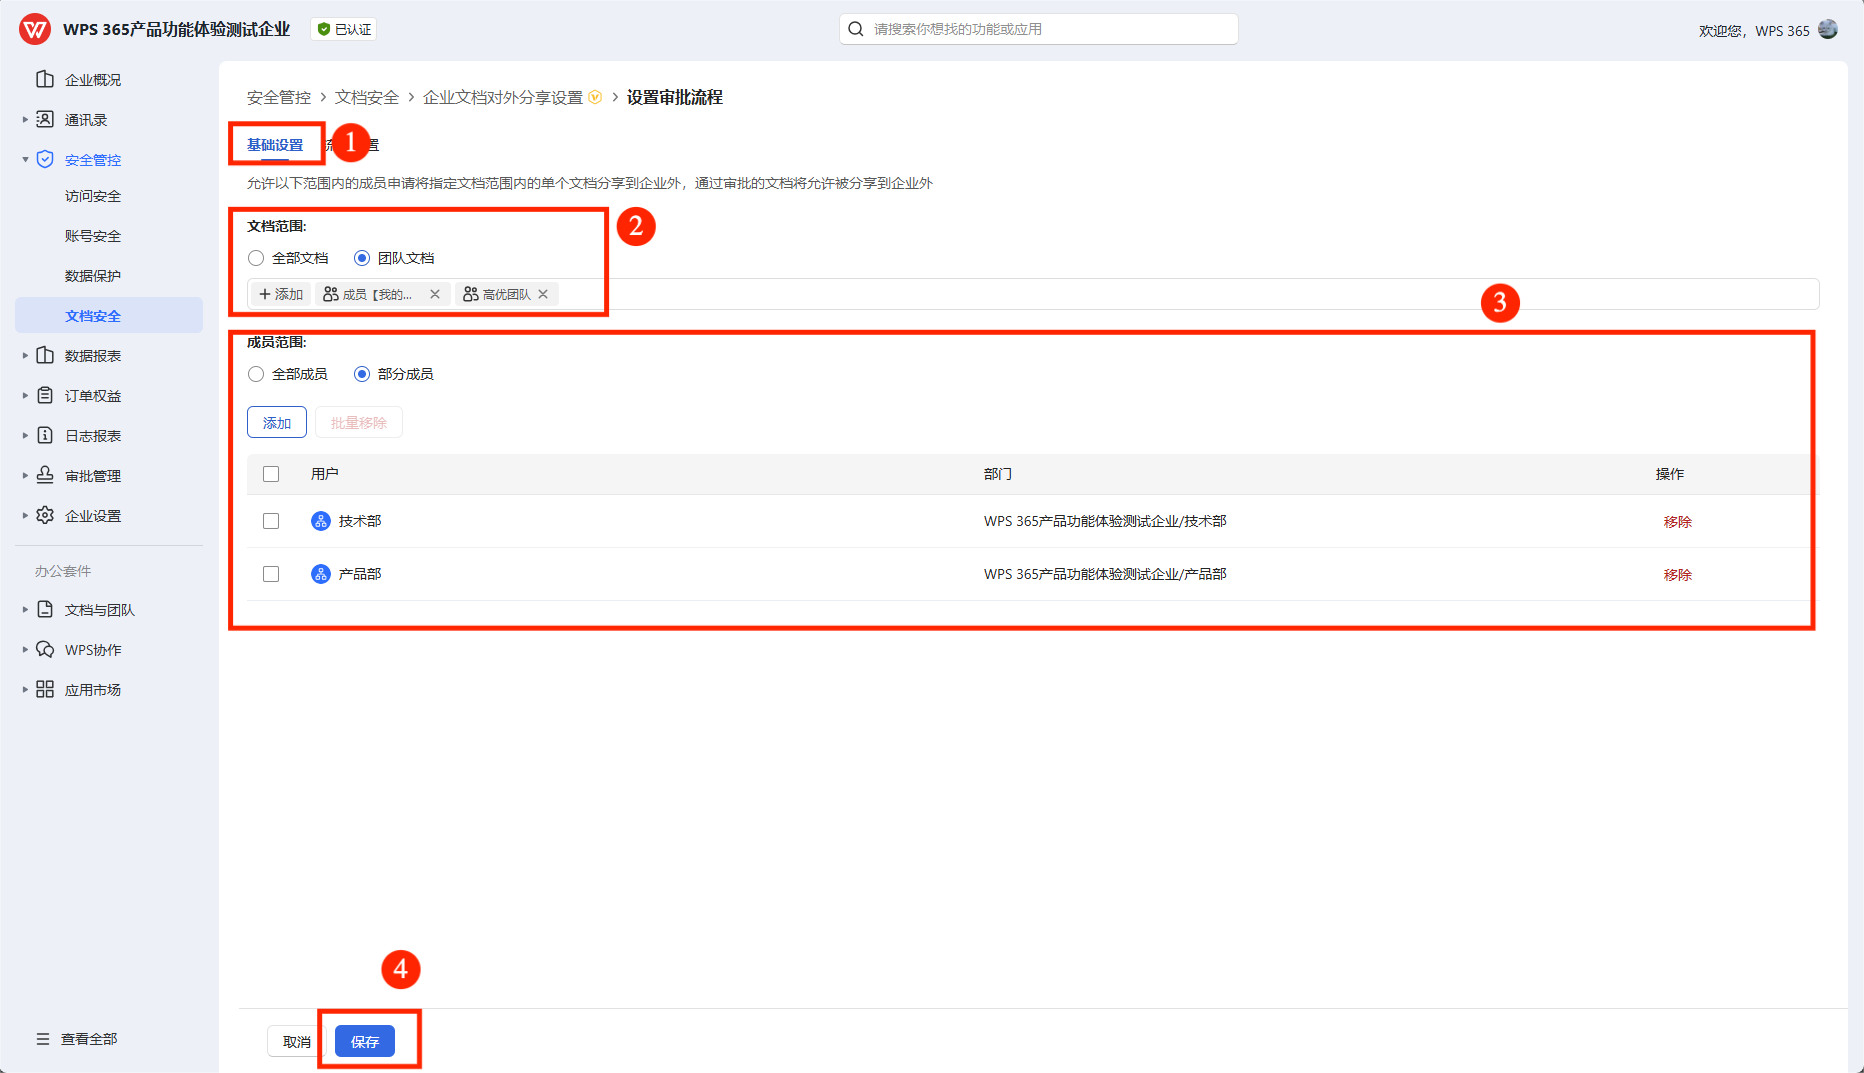Image resolution: width=1864 pixels, height=1073 pixels.
Task: Click the 取消 button
Action: tap(297, 1041)
